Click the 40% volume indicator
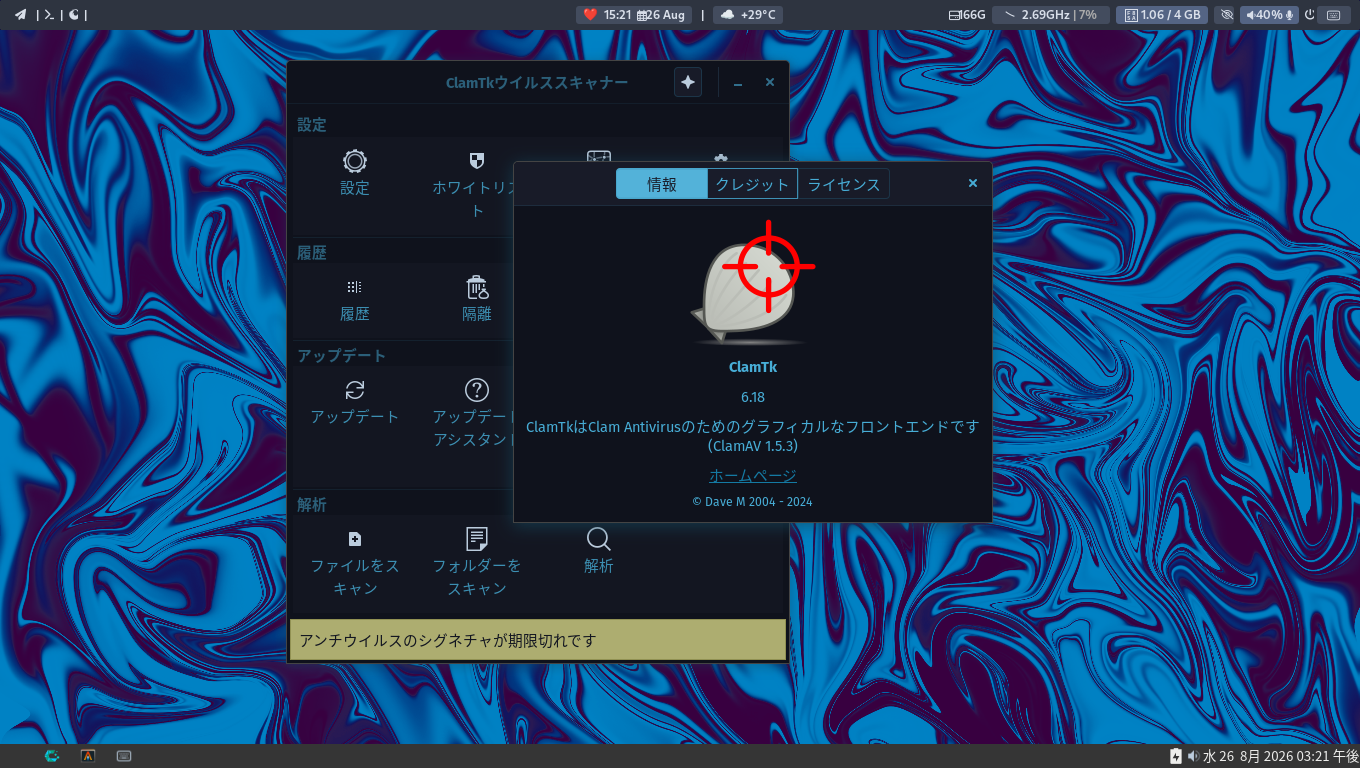Viewport: 1360px width, 768px height. 1264,14
